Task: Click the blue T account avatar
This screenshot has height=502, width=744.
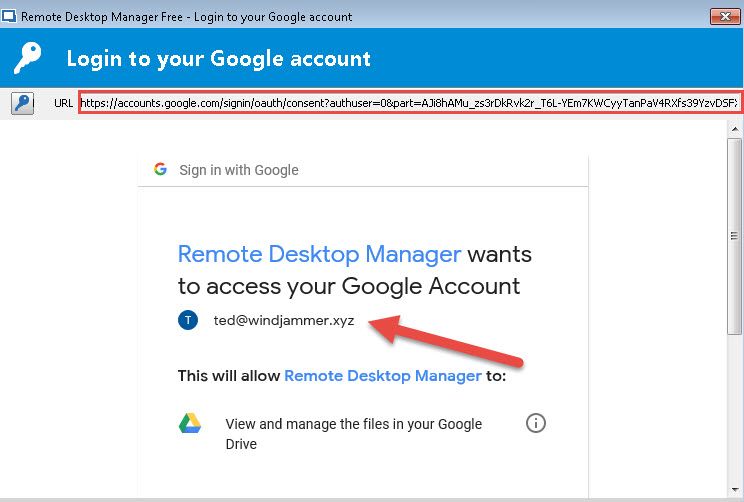Action: click(x=188, y=320)
